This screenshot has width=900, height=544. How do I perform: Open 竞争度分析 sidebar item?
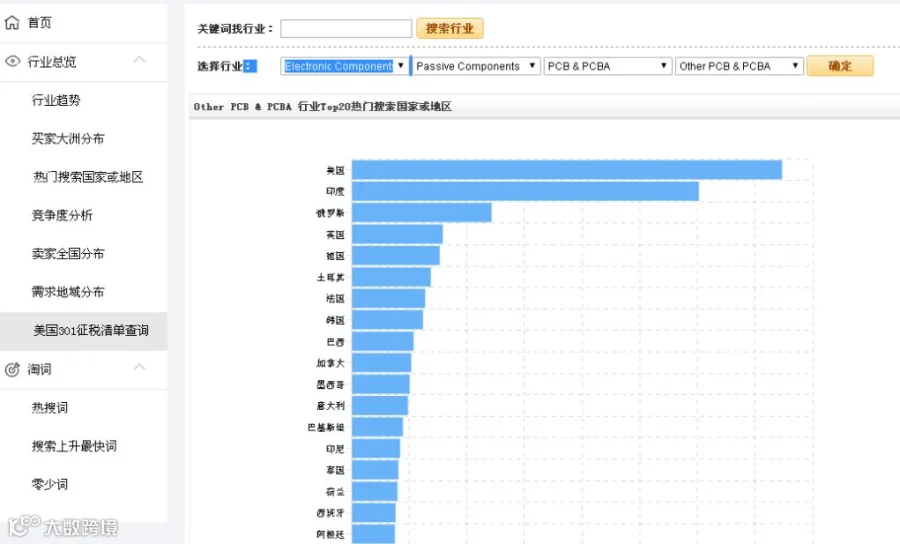(62, 215)
